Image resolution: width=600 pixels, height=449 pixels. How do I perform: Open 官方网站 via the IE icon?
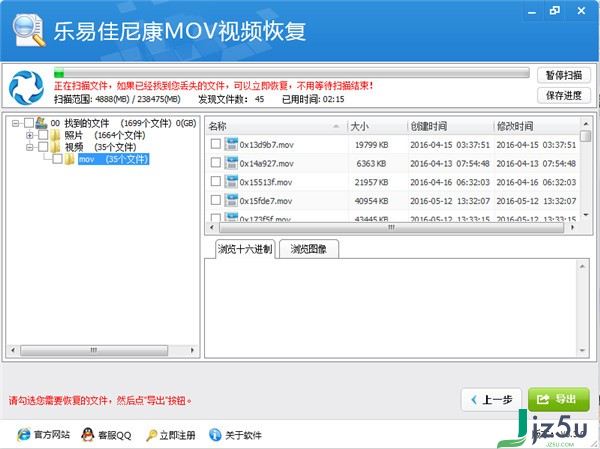point(24,435)
